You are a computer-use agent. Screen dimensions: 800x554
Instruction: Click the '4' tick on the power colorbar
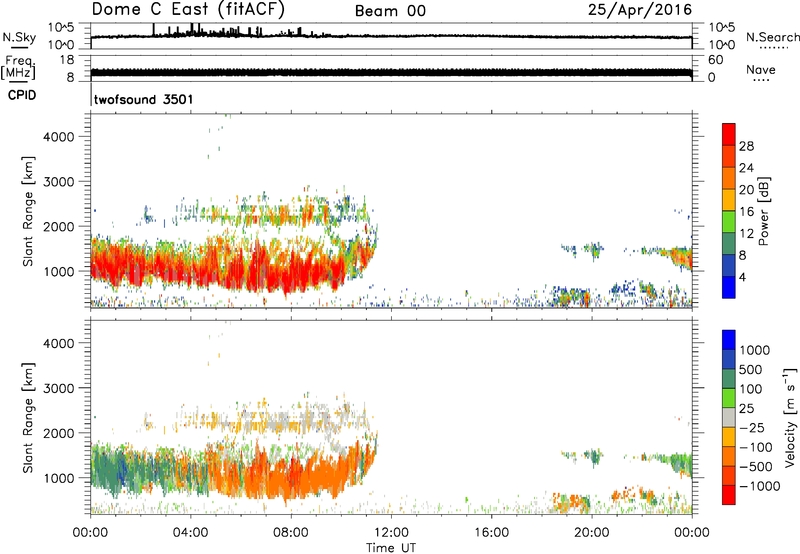click(x=742, y=278)
